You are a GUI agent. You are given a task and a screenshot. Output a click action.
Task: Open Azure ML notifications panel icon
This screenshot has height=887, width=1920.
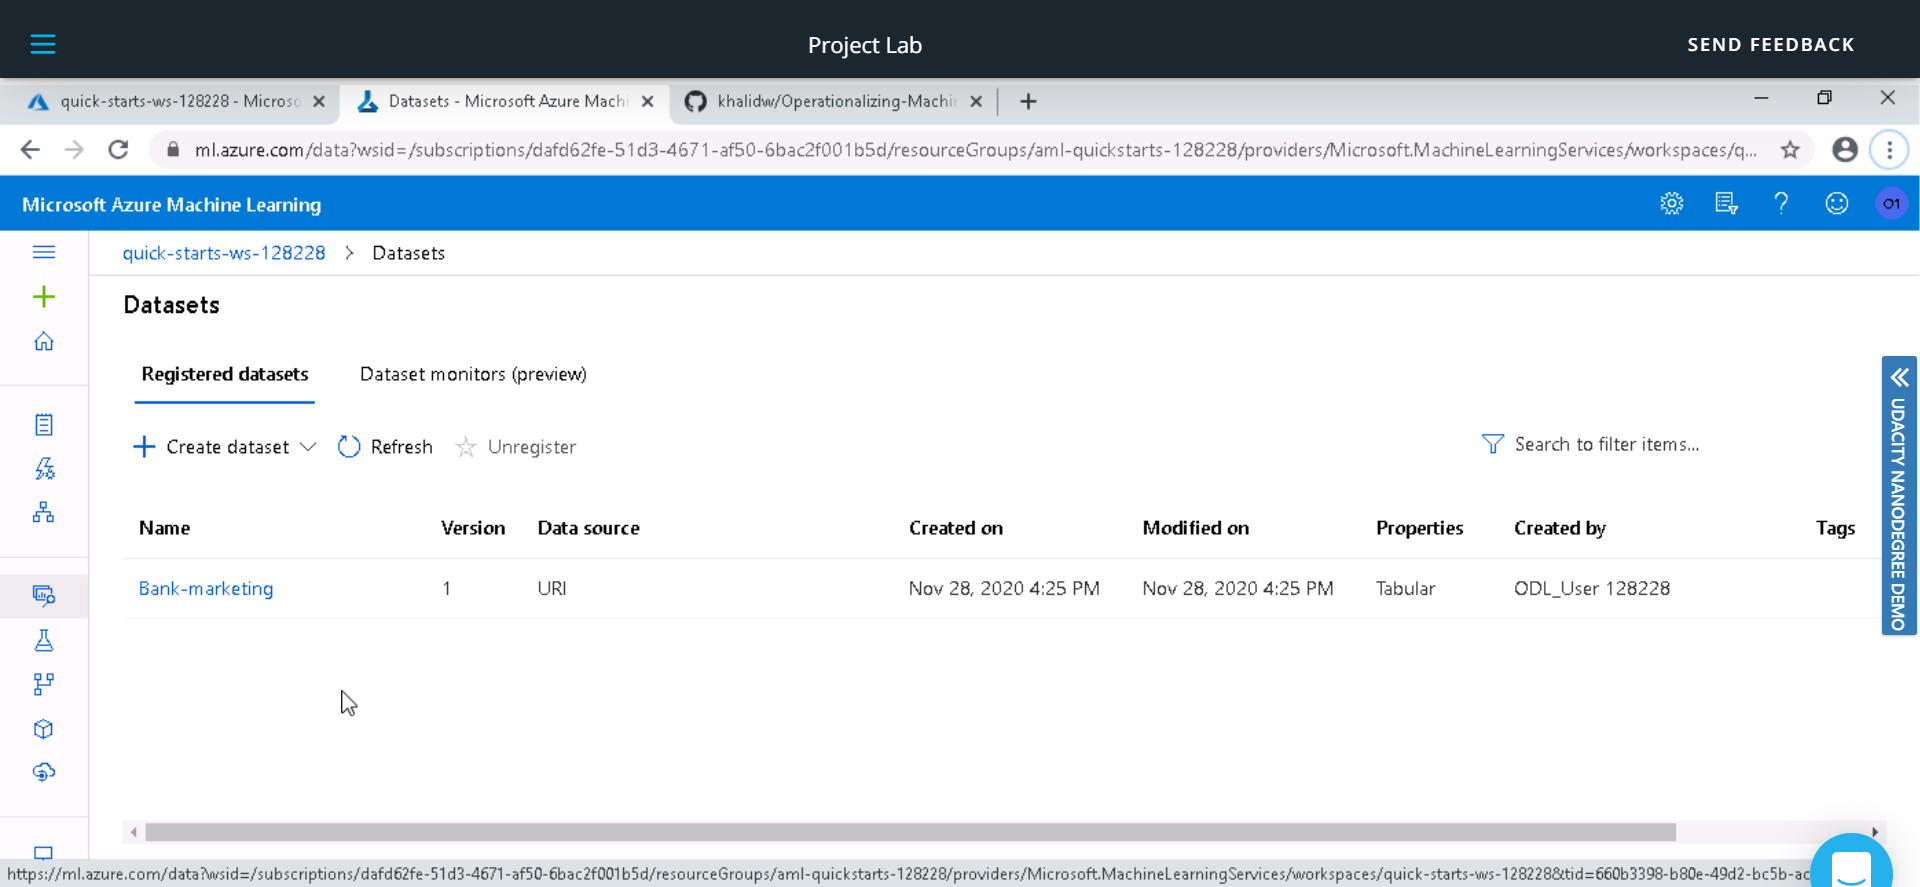coord(1726,204)
